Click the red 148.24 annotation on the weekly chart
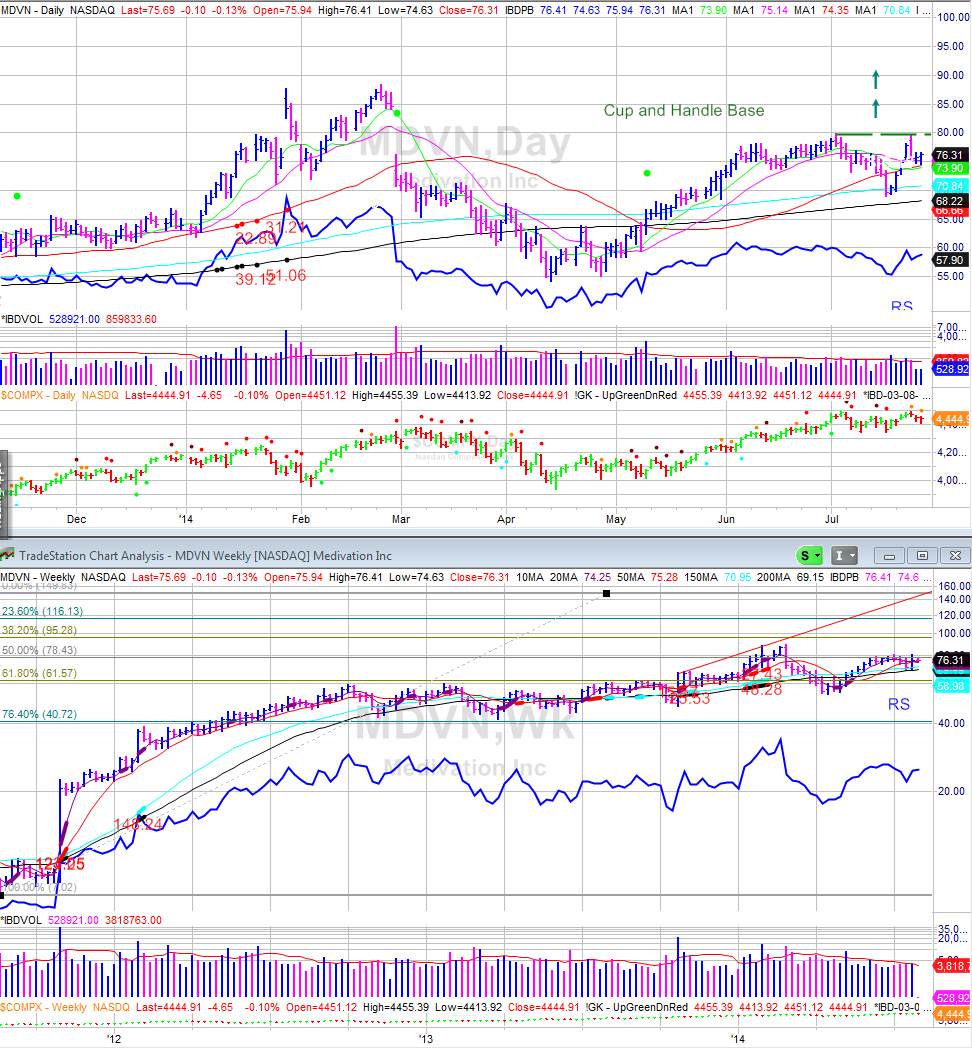The image size is (972, 1048). [x=138, y=824]
